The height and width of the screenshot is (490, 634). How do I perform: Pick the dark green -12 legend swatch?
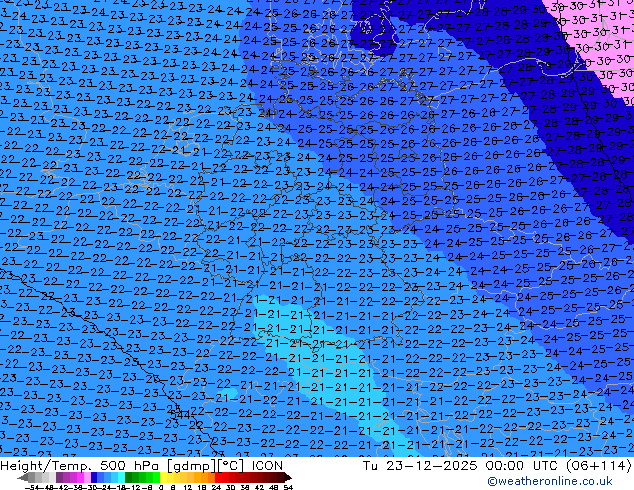tap(128, 478)
